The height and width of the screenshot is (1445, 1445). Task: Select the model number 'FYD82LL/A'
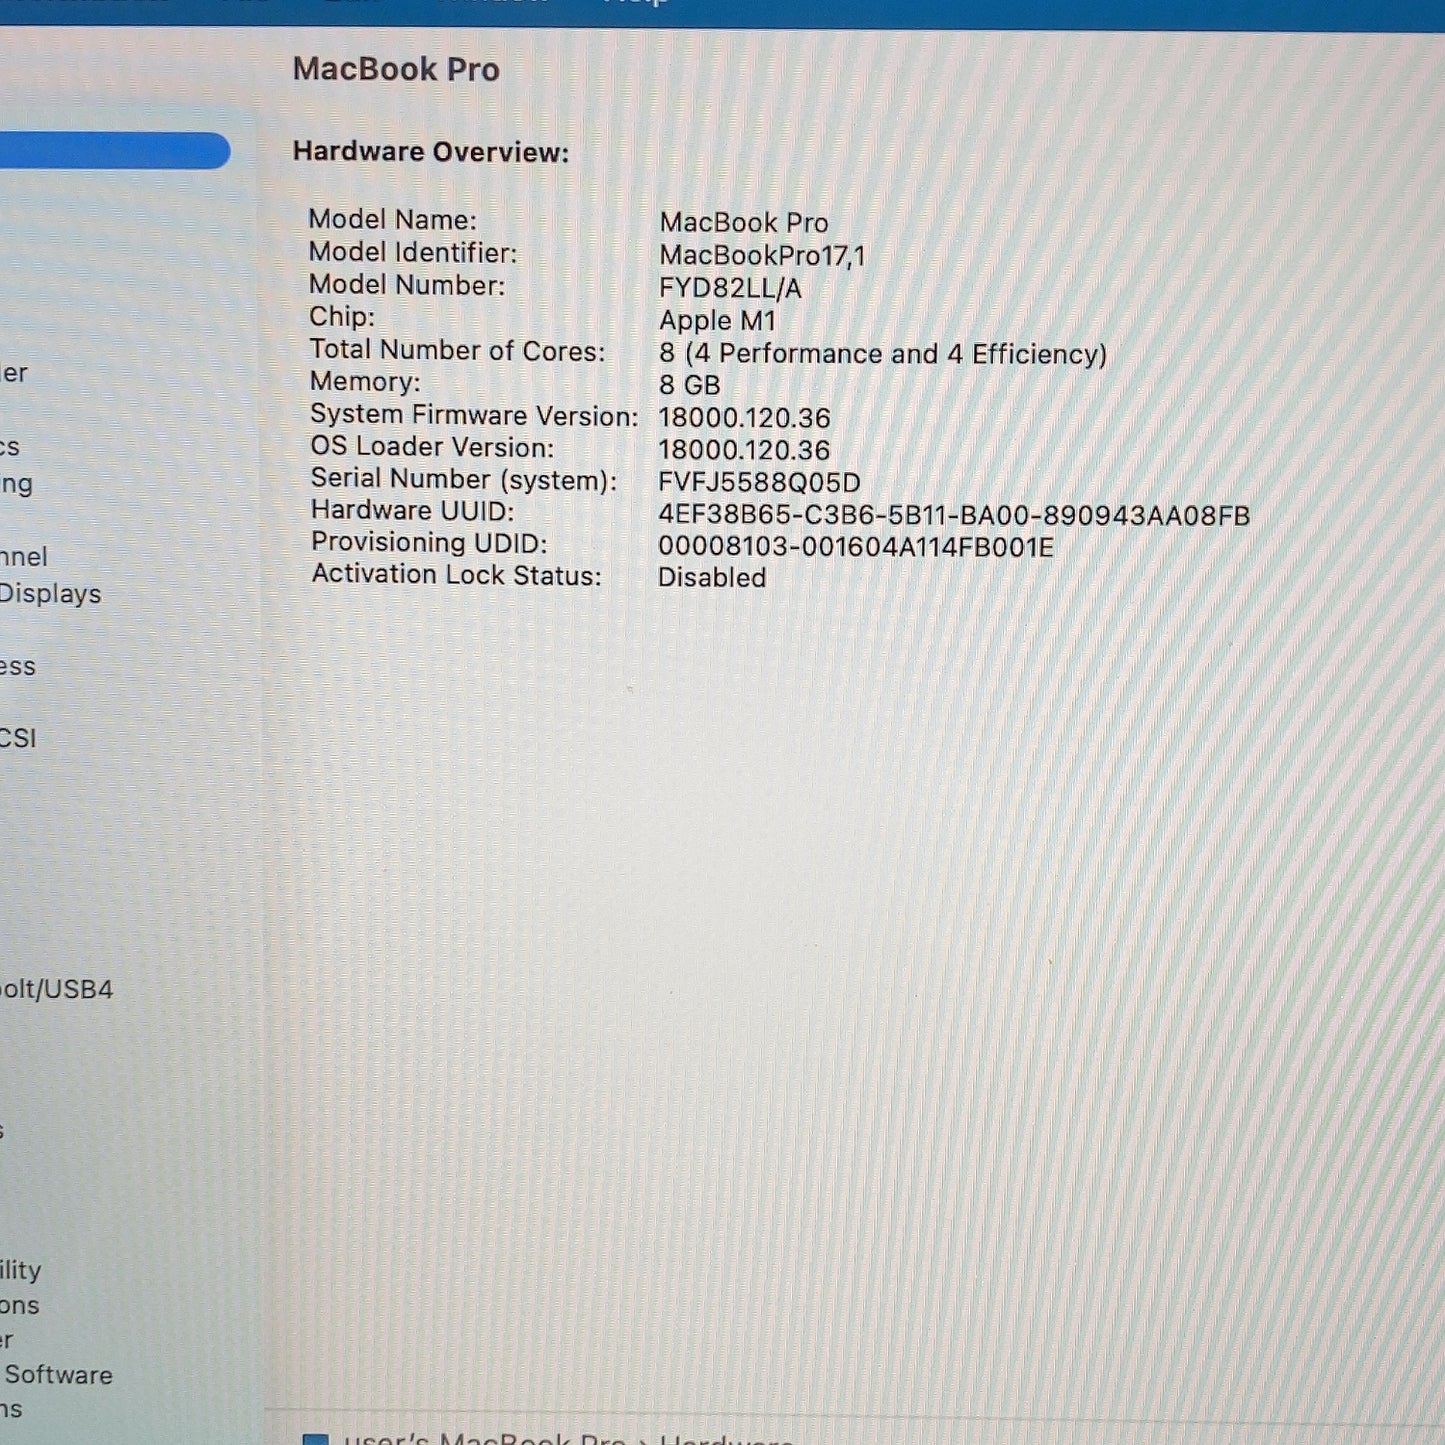pos(730,288)
